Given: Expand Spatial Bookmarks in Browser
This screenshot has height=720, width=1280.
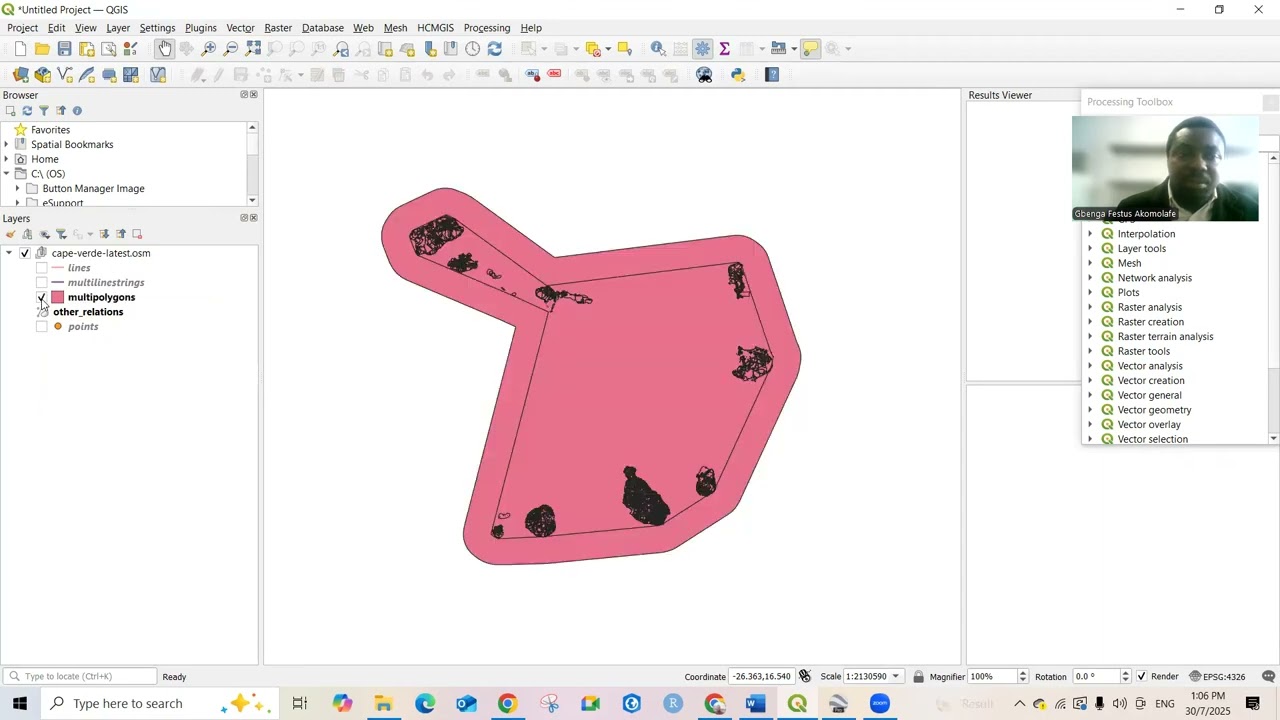Looking at the screenshot, I should click(x=7, y=144).
